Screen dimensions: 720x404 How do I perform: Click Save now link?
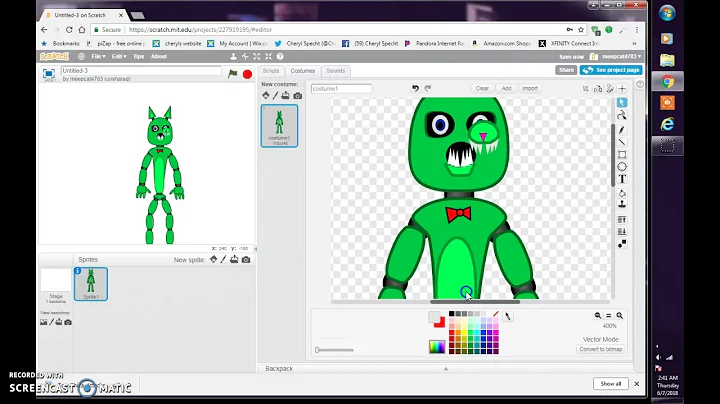click(571, 57)
